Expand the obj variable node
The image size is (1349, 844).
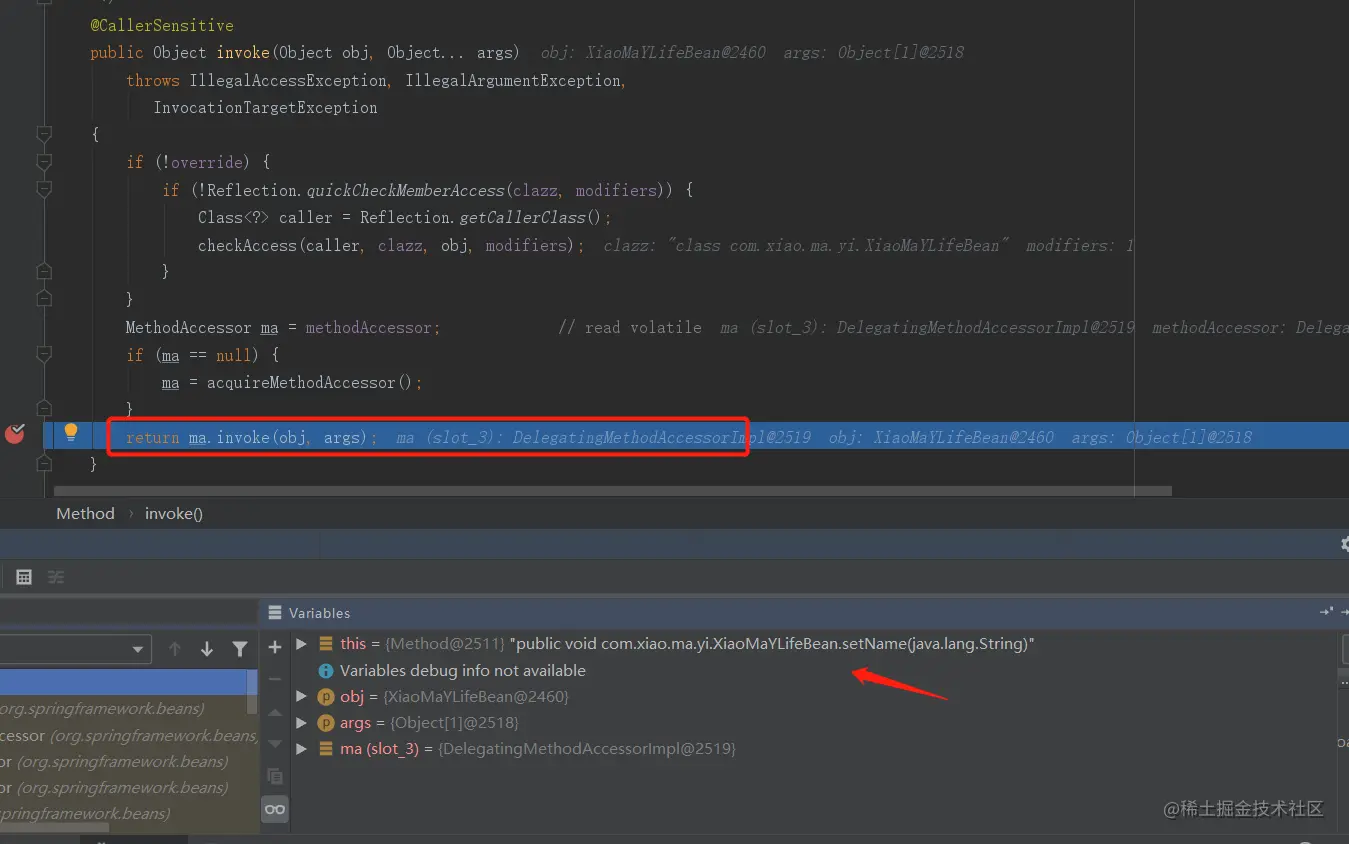302,696
